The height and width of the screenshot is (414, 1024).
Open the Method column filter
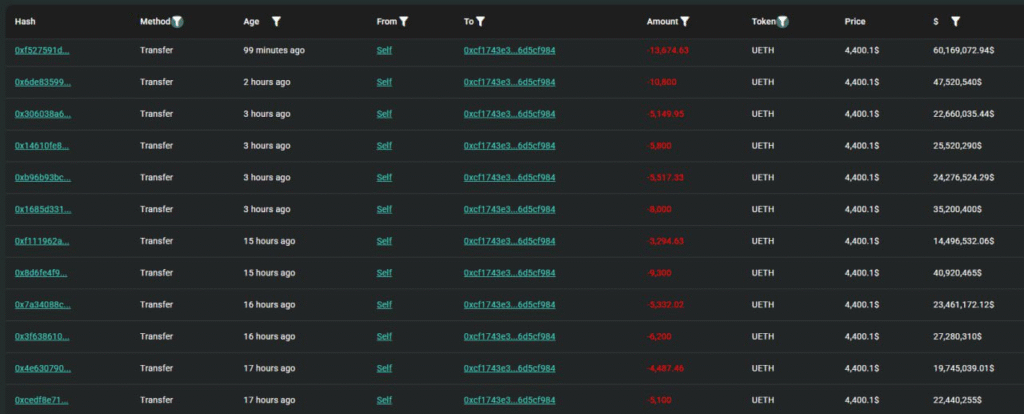[177, 21]
